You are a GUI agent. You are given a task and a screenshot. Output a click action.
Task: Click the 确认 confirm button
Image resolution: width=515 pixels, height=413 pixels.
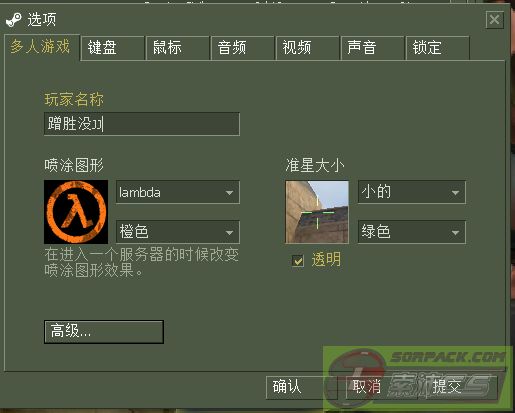click(302, 387)
